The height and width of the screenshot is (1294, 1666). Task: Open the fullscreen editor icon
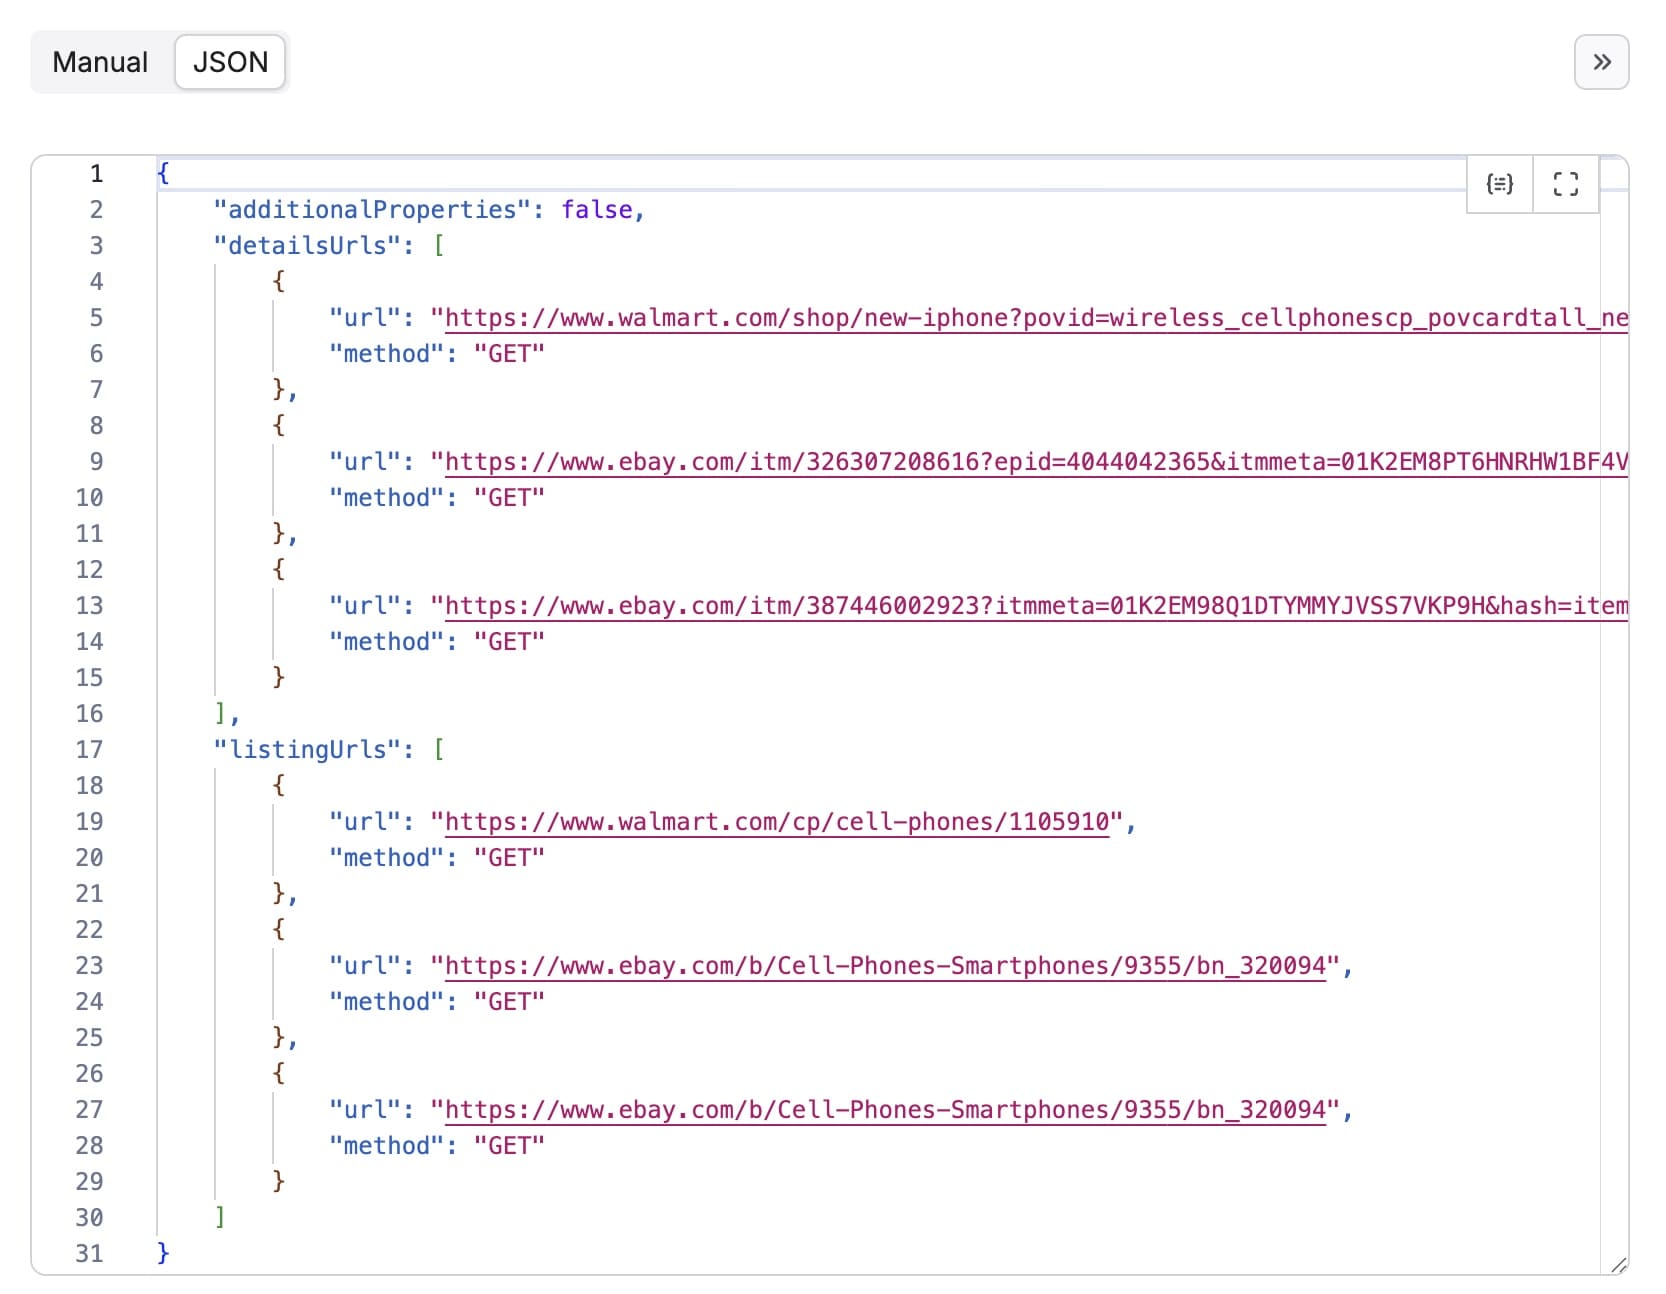tap(1565, 184)
